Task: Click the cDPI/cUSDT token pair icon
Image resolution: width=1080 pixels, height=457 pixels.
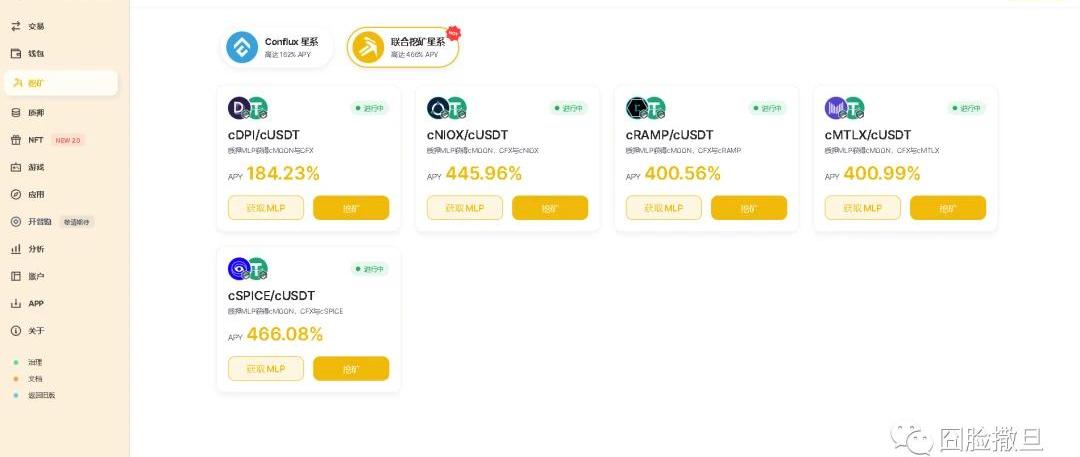Action: tap(248, 108)
